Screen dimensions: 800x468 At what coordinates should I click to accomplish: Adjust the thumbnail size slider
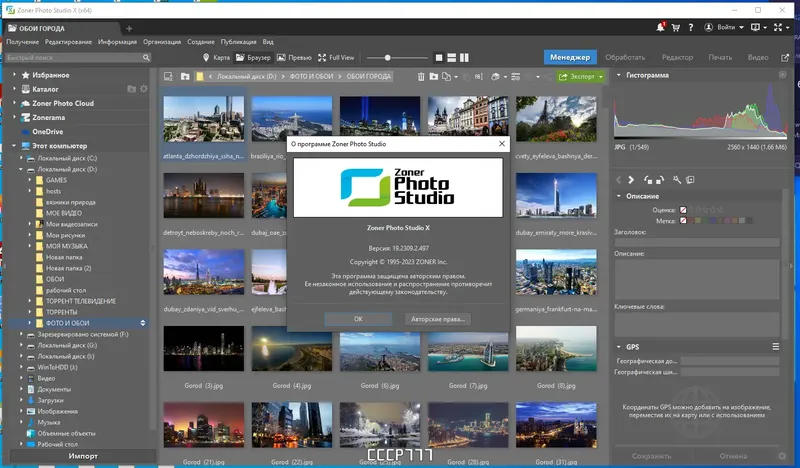tap(388, 58)
